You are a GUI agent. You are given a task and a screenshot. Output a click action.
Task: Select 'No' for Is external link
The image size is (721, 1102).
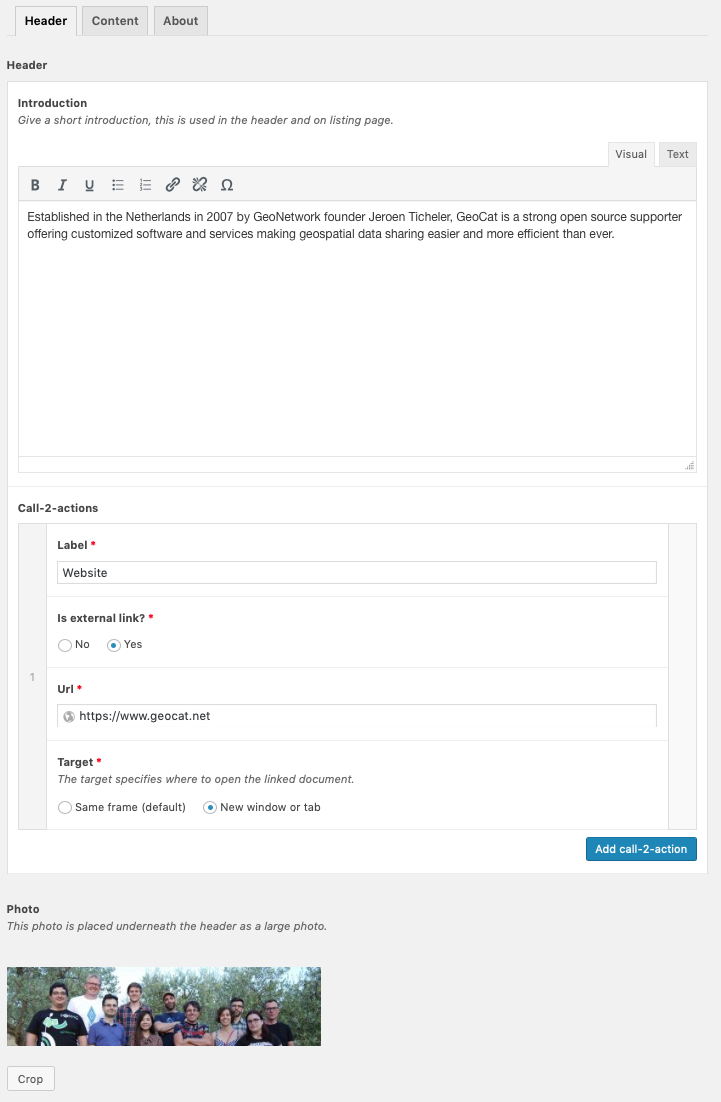(65, 645)
